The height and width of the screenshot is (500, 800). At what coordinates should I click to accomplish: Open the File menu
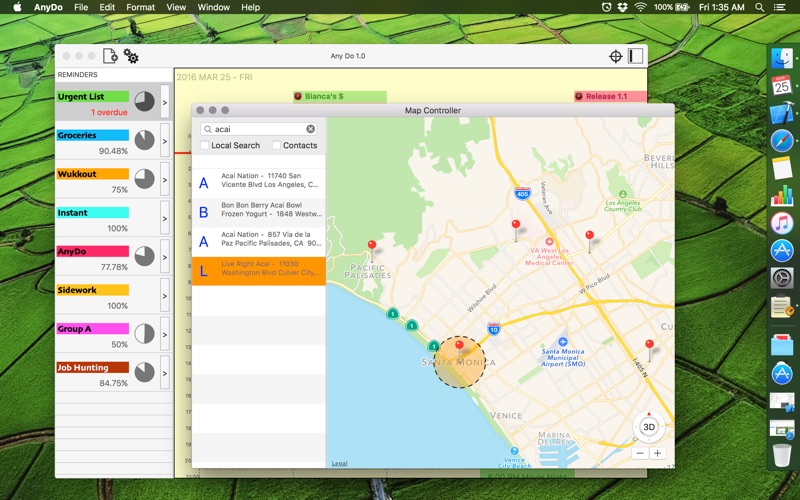81,7
